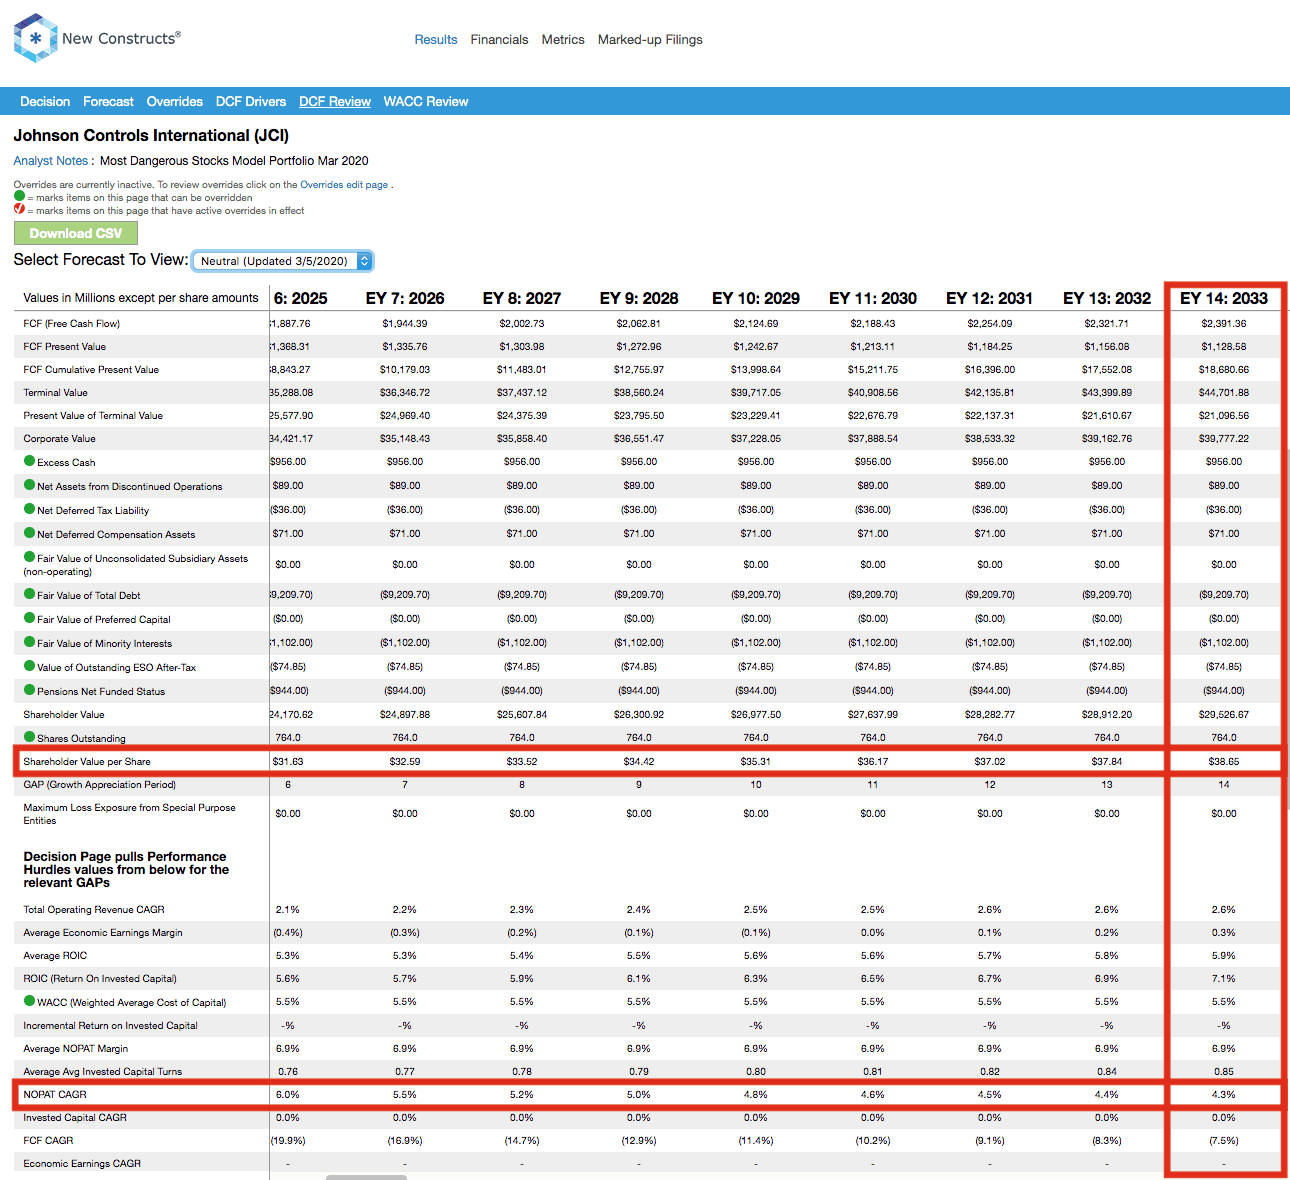1290x1180 pixels.
Task: Click the EY 7: 2026 column header
Action: (405, 298)
